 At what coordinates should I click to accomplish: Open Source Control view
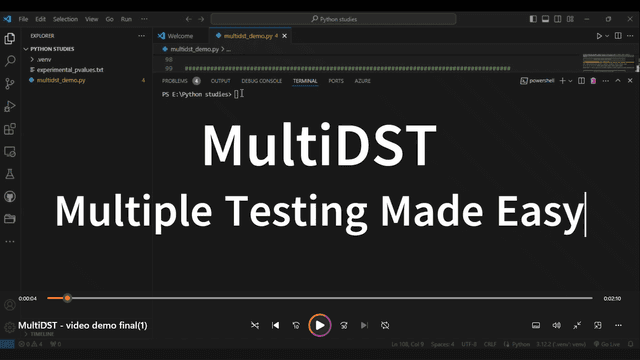(10, 84)
